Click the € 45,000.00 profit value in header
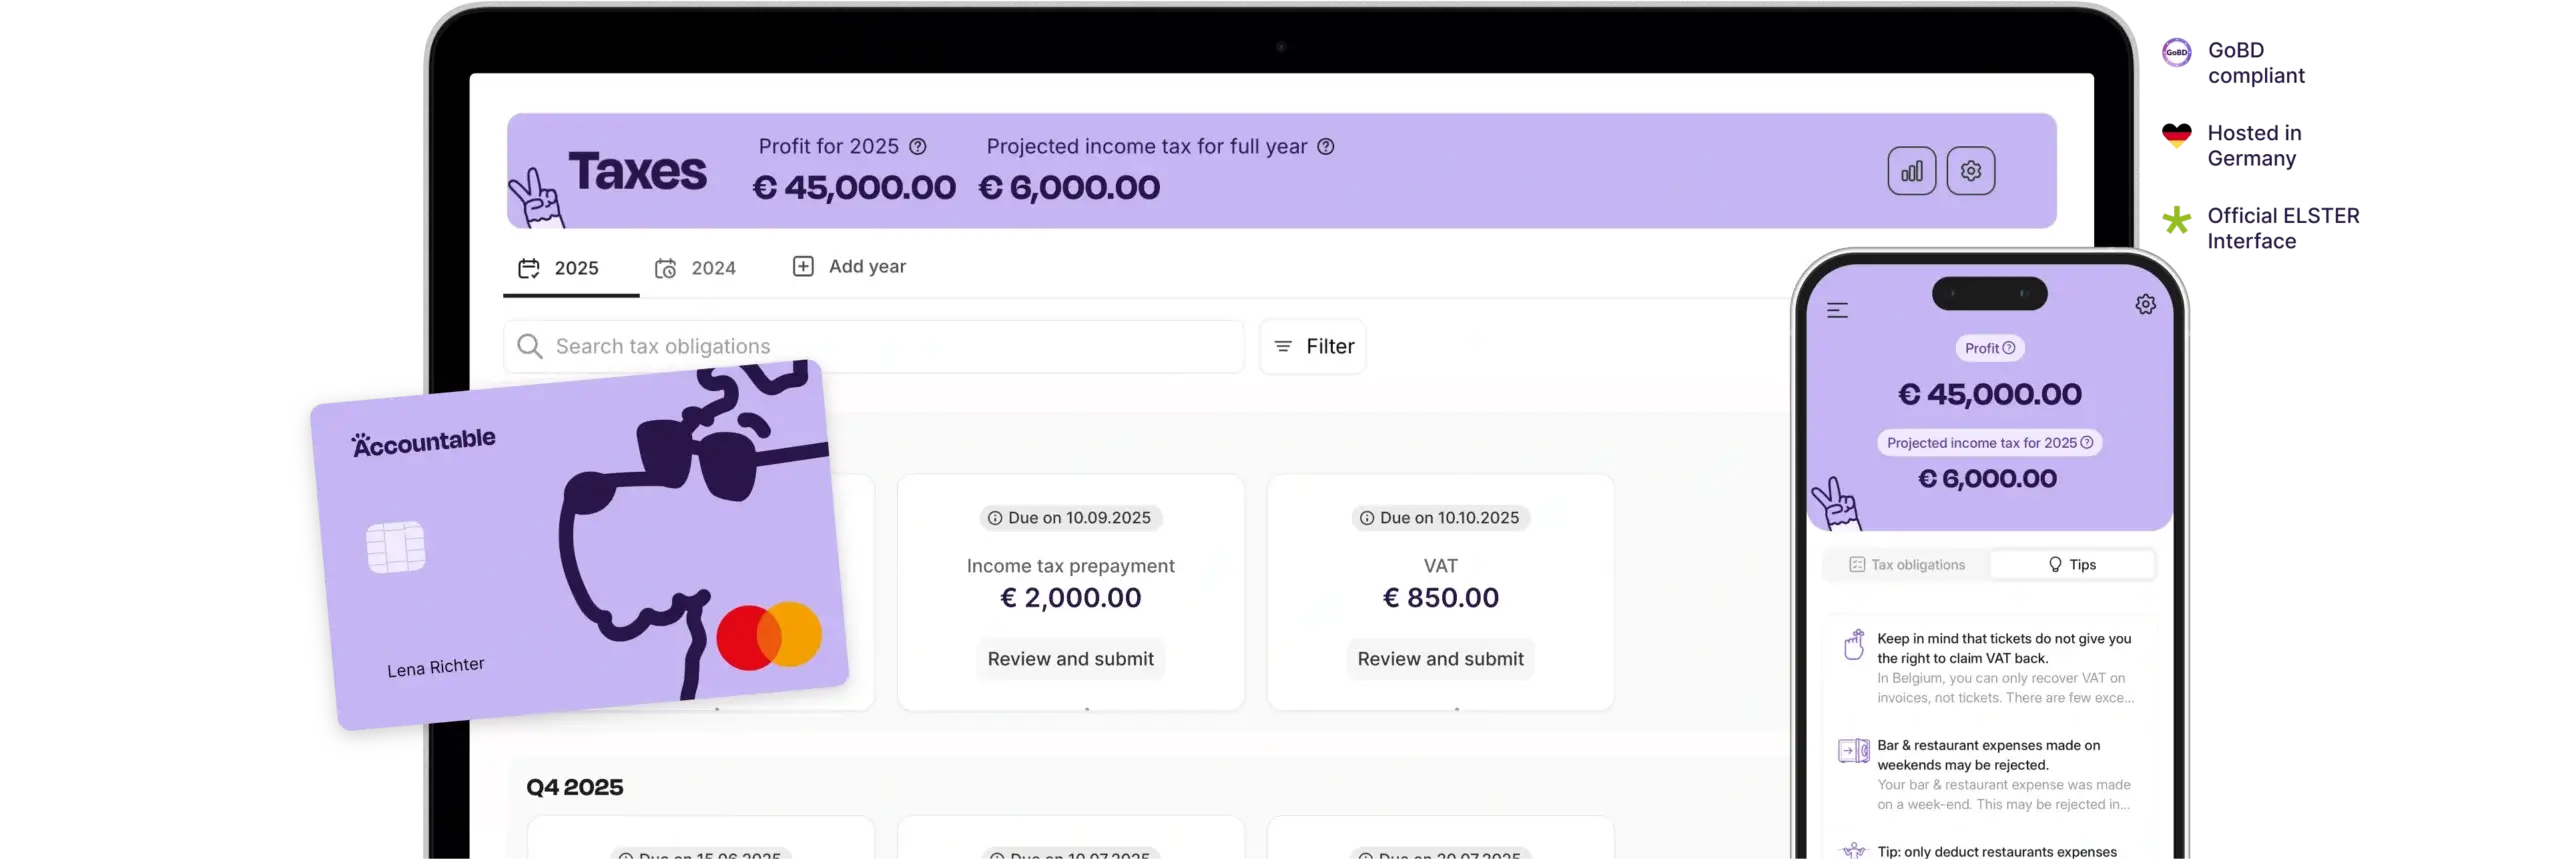2560x859 pixels. click(x=854, y=187)
